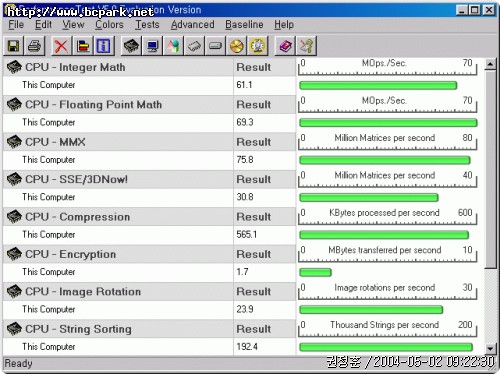The image size is (500, 374).
Task: Click the disk drive test icon
Action: pos(215,46)
